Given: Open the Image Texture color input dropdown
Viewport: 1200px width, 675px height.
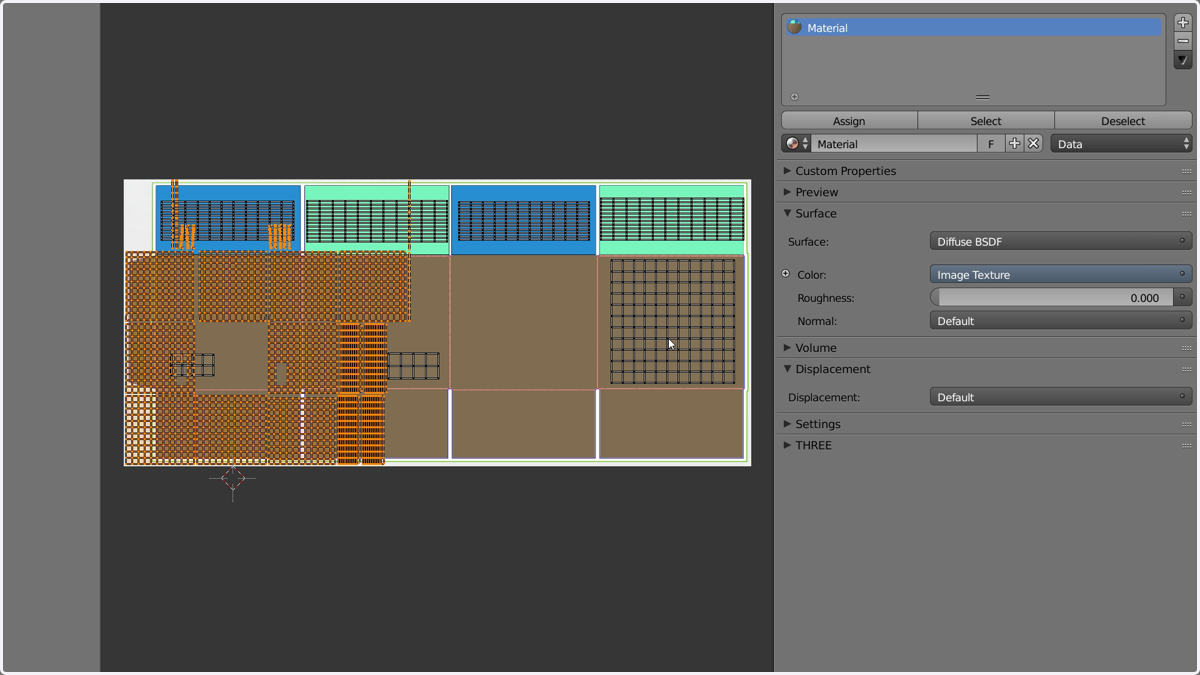Looking at the screenshot, I should [x=1061, y=274].
